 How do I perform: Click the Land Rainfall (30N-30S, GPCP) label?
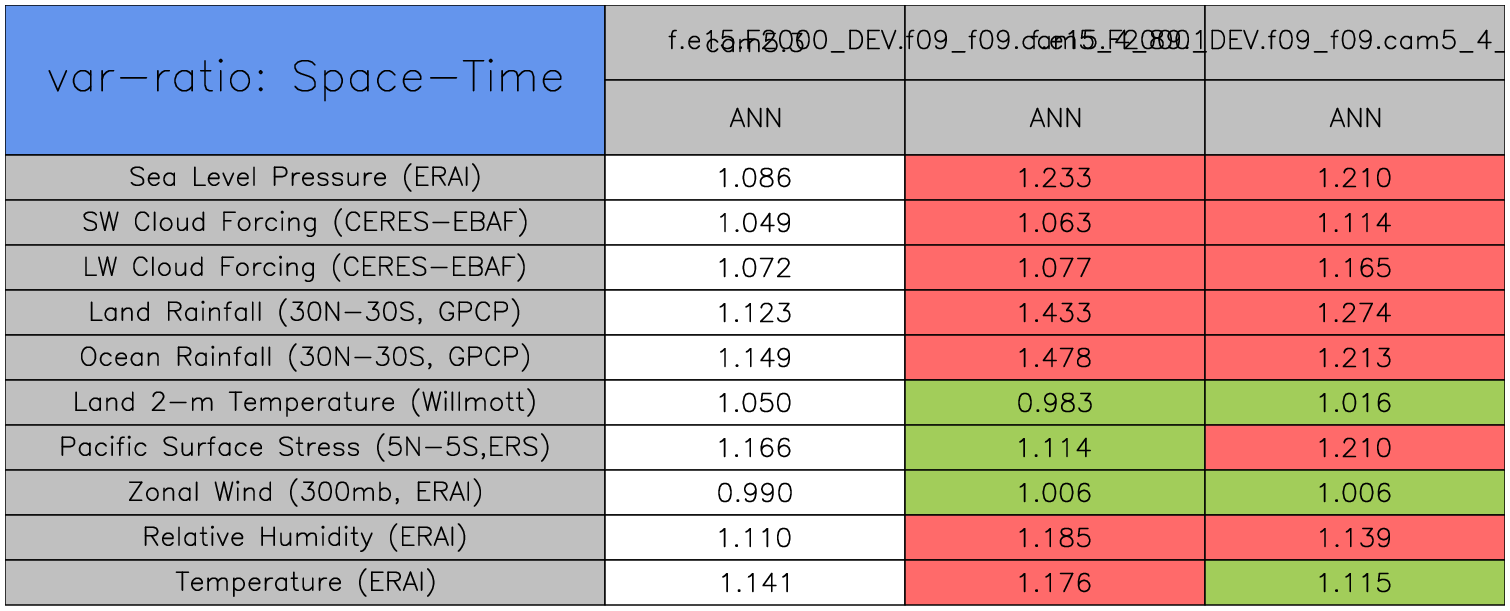[x=305, y=313]
